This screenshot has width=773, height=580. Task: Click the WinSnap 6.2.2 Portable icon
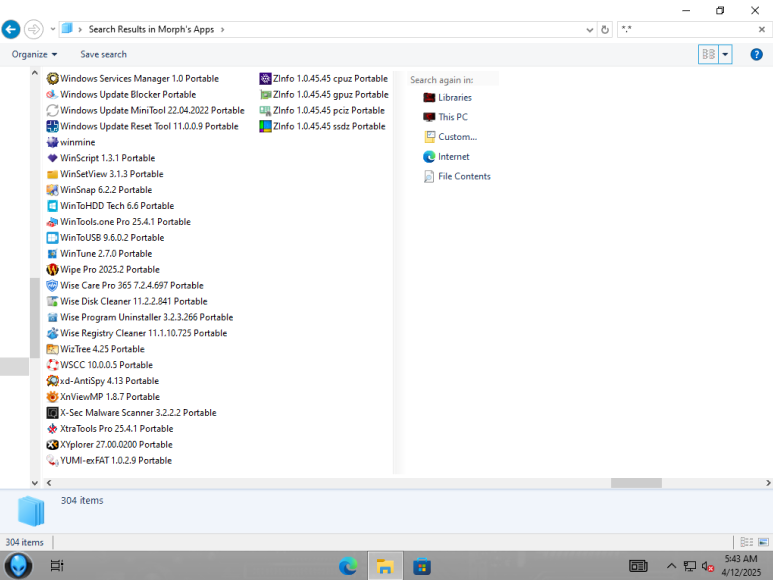52,190
